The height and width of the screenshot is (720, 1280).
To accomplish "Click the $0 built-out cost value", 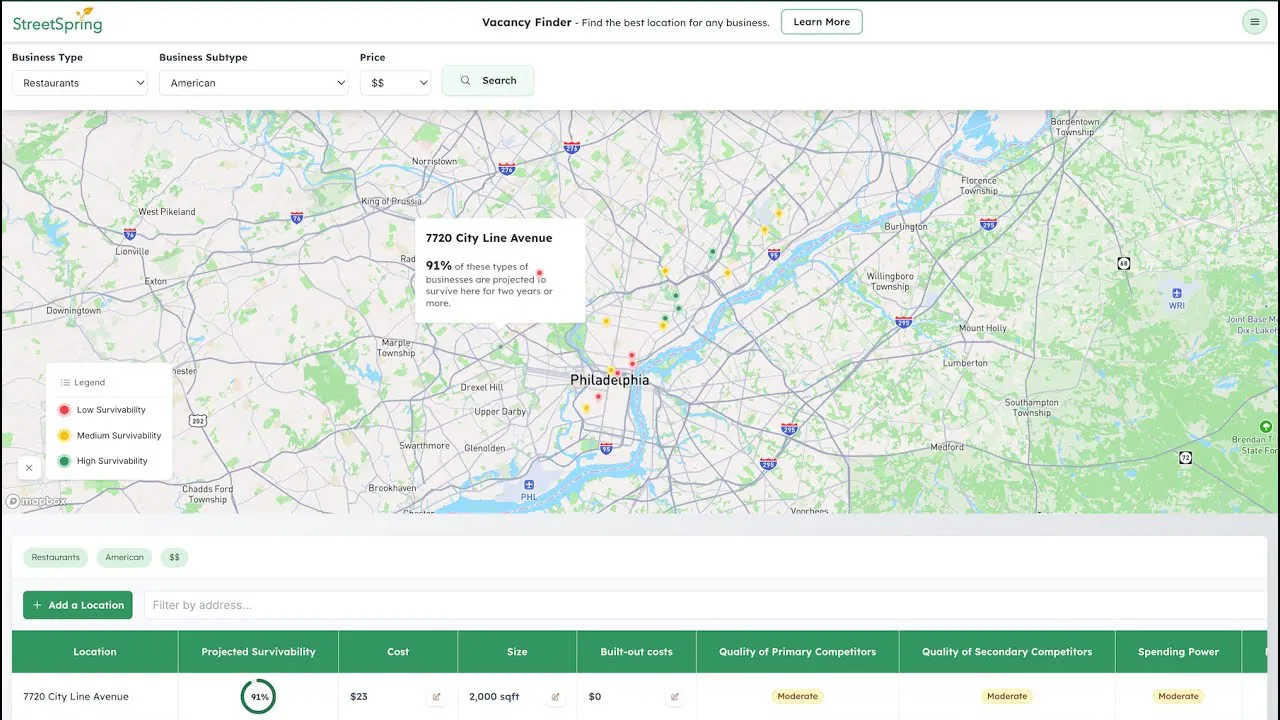I will click(594, 696).
